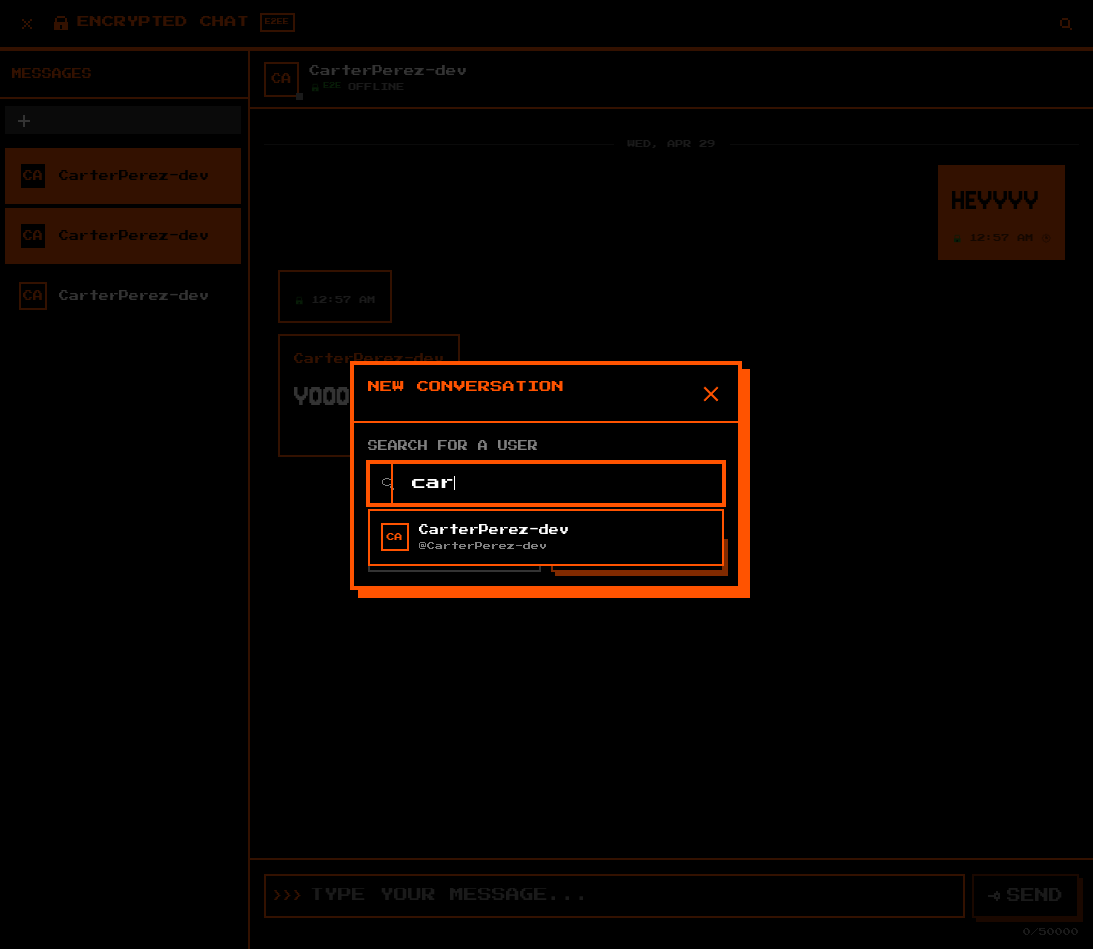The image size is (1093, 949).
Task: Click the E2EE badge in the header
Action: [277, 22]
